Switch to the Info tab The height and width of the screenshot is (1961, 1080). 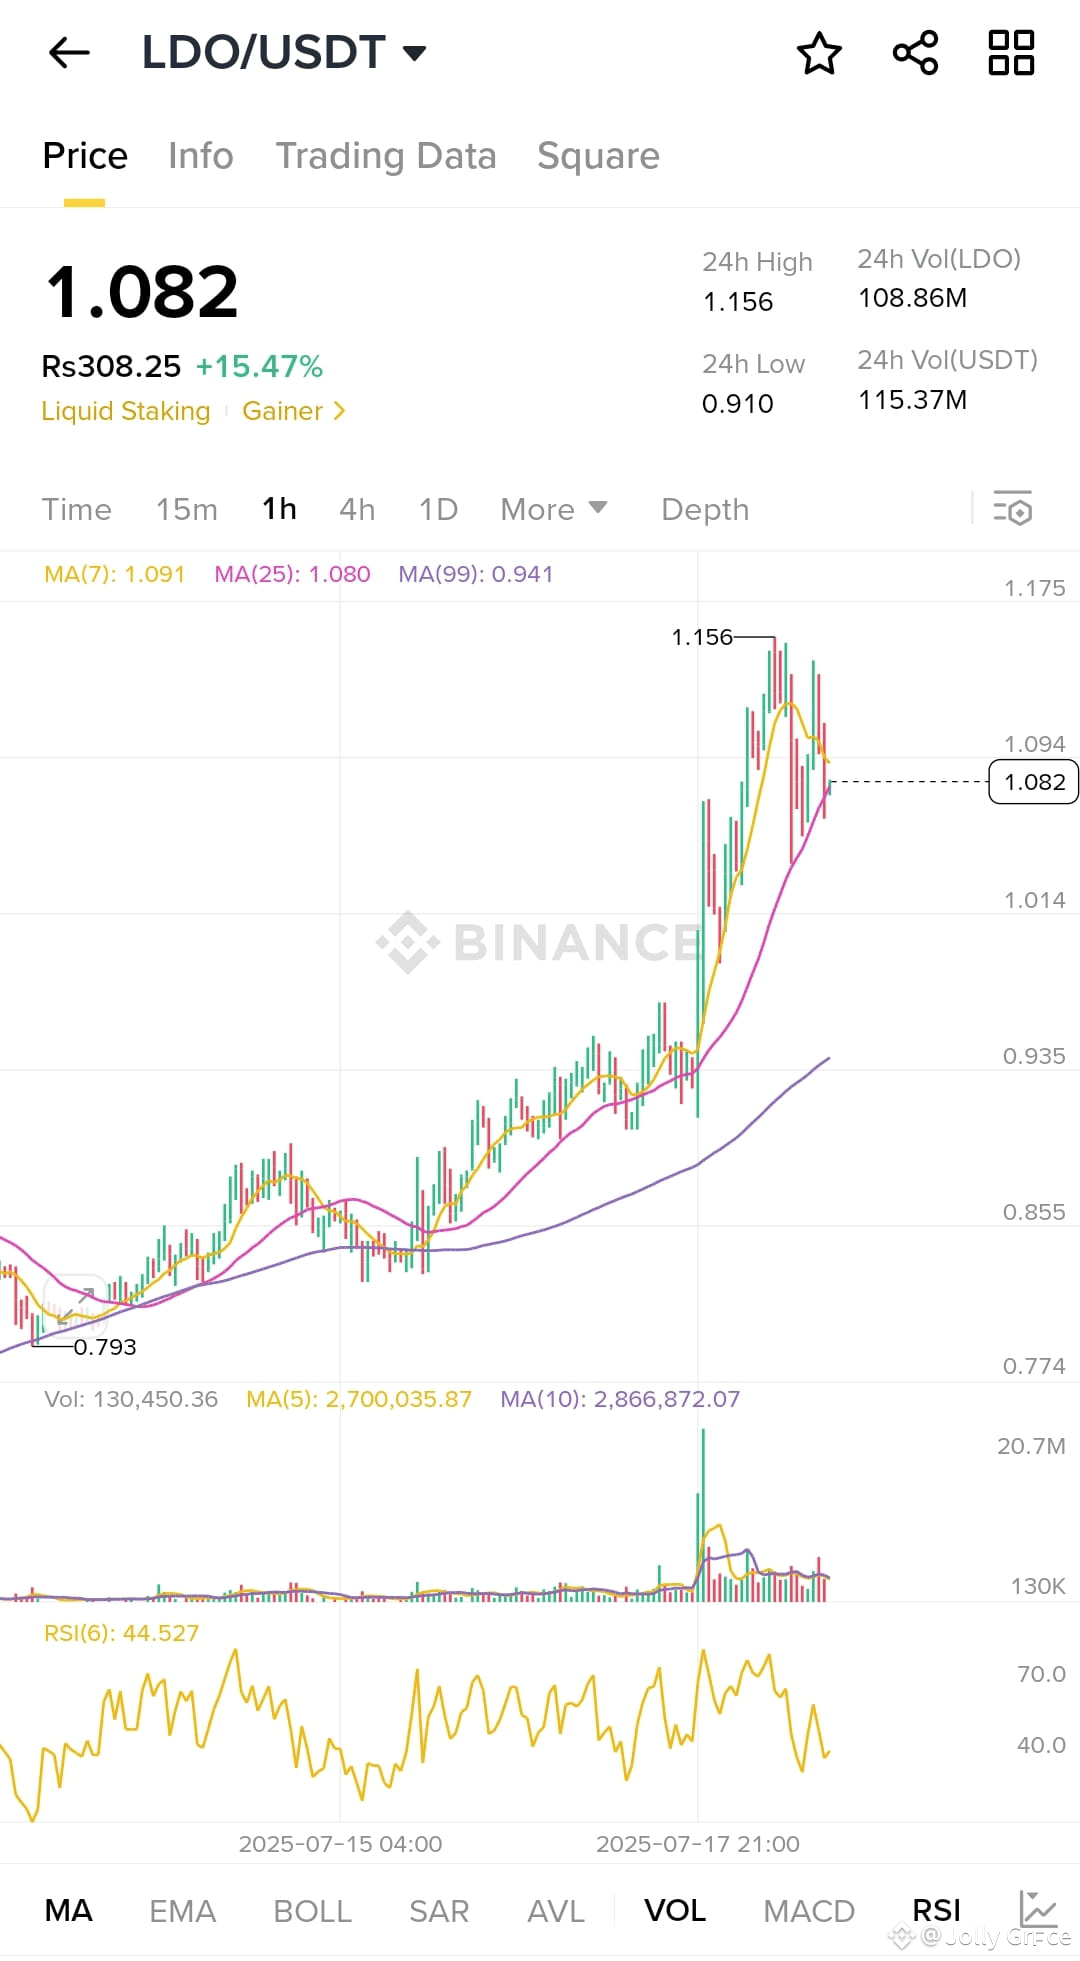point(200,156)
